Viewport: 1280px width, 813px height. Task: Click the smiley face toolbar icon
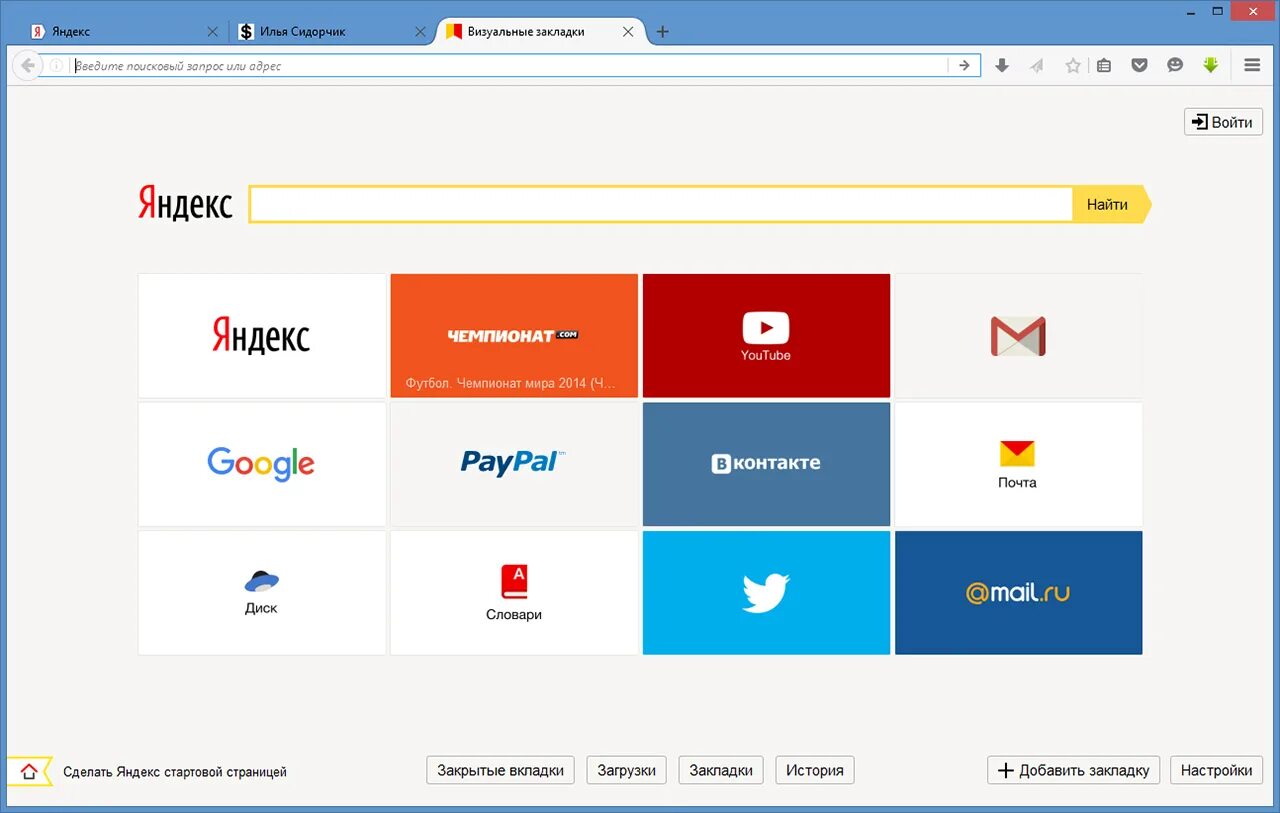click(1175, 65)
